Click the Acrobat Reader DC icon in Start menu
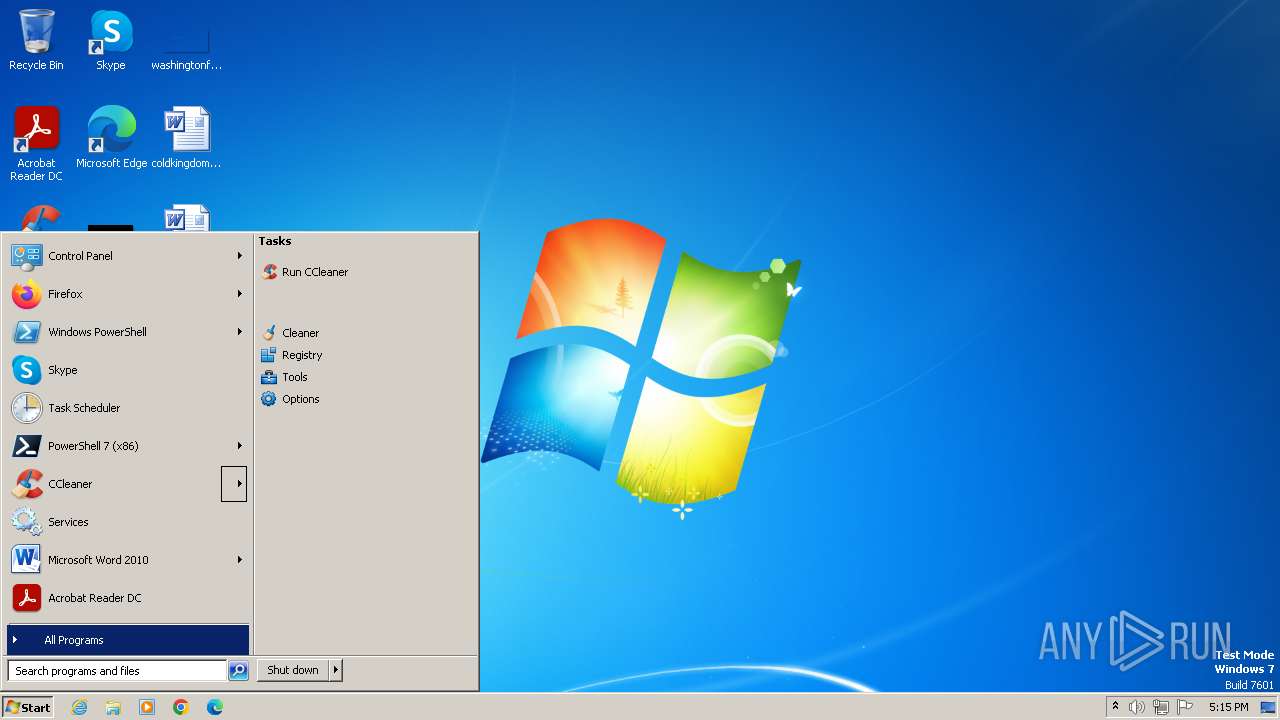The width and height of the screenshot is (1280, 720). click(x=27, y=598)
